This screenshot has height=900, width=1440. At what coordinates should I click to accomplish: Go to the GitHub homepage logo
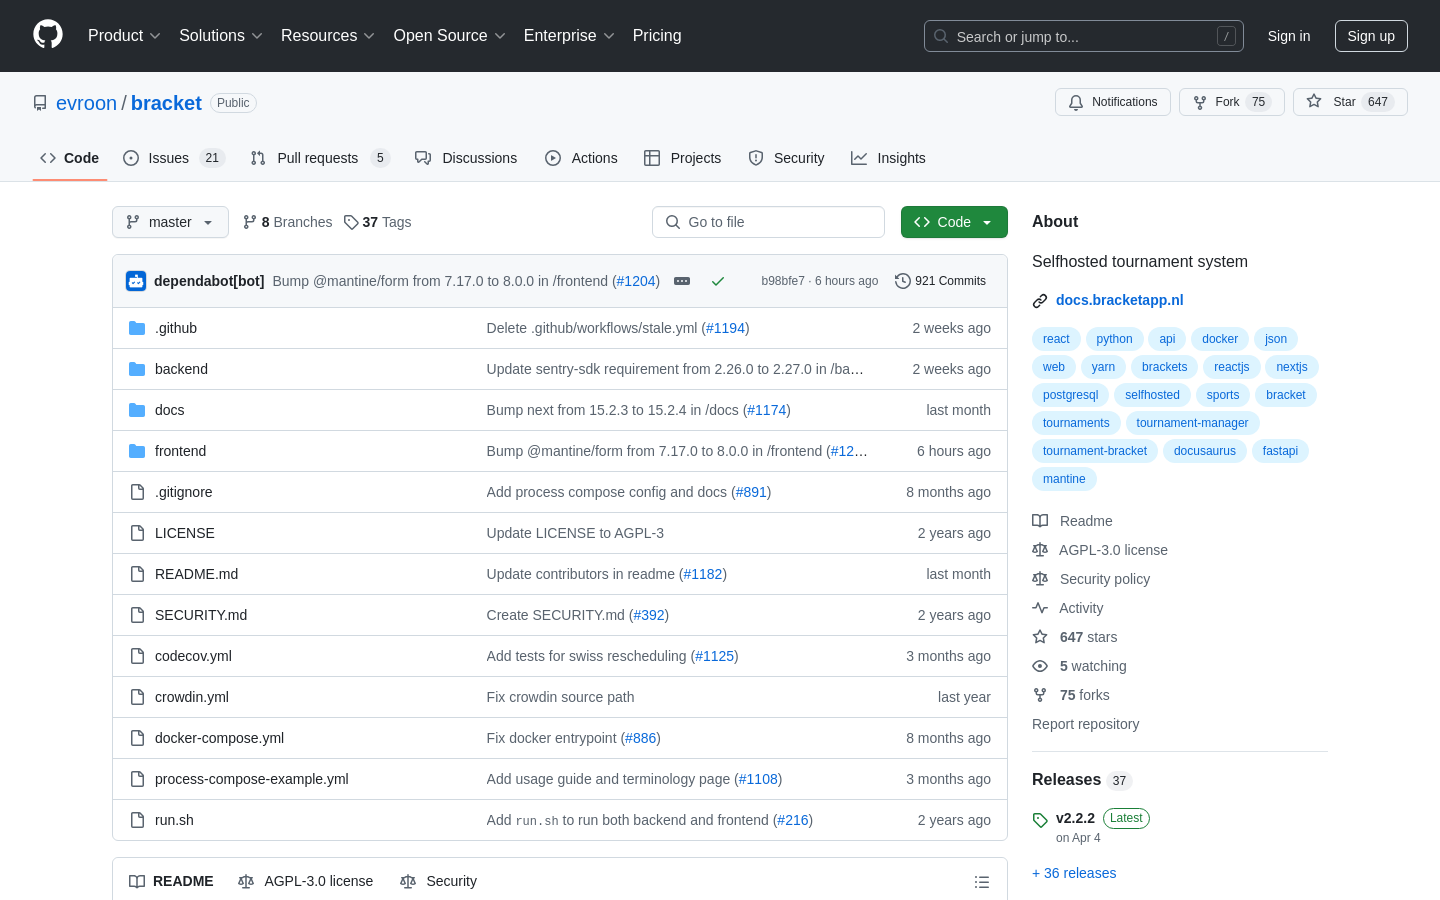tap(48, 35)
